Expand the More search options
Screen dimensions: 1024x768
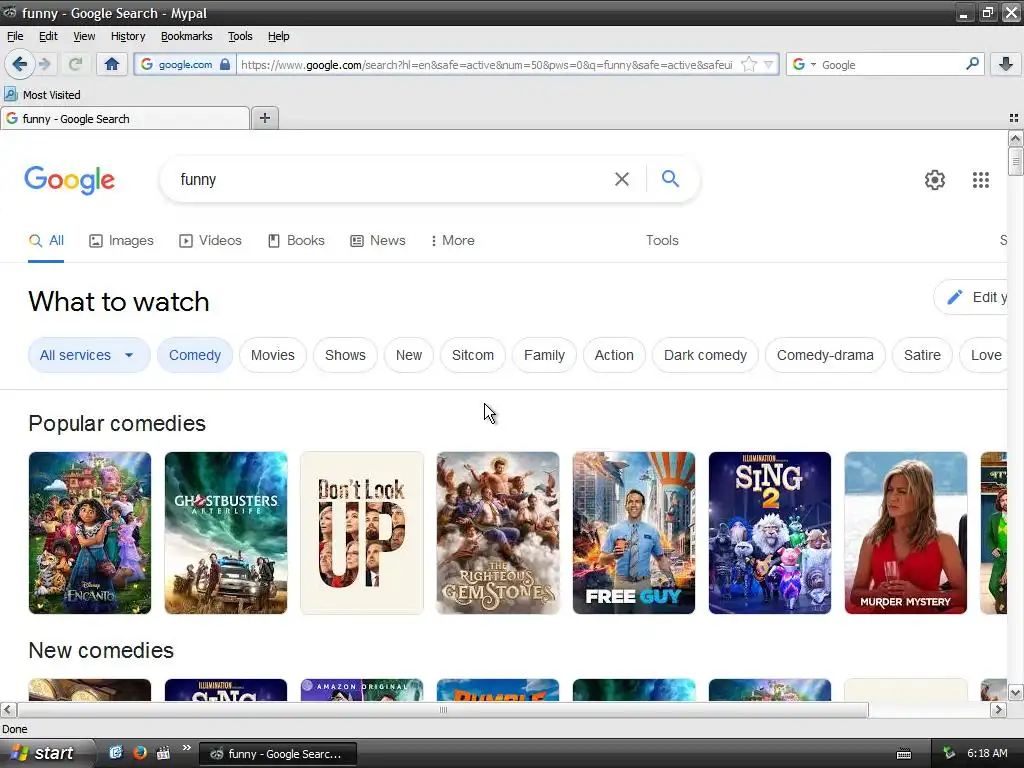453,240
